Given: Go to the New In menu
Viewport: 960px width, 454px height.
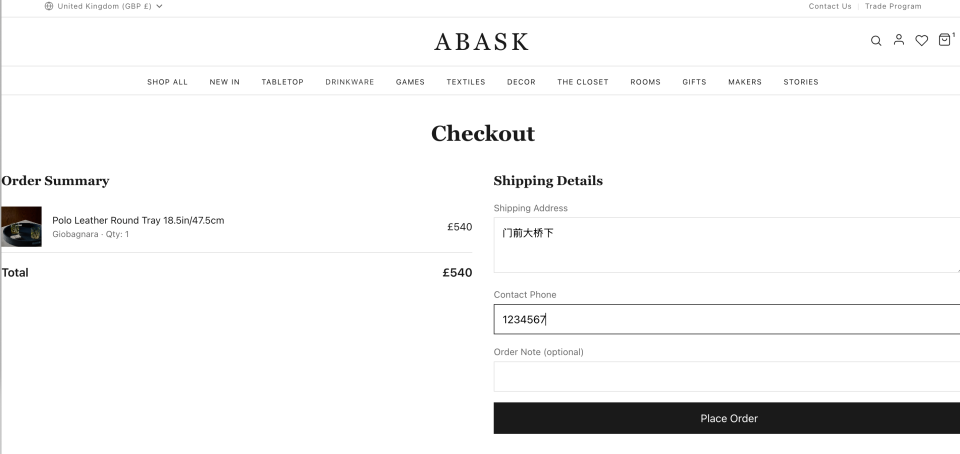Looking at the screenshot, I should [224, 82].
